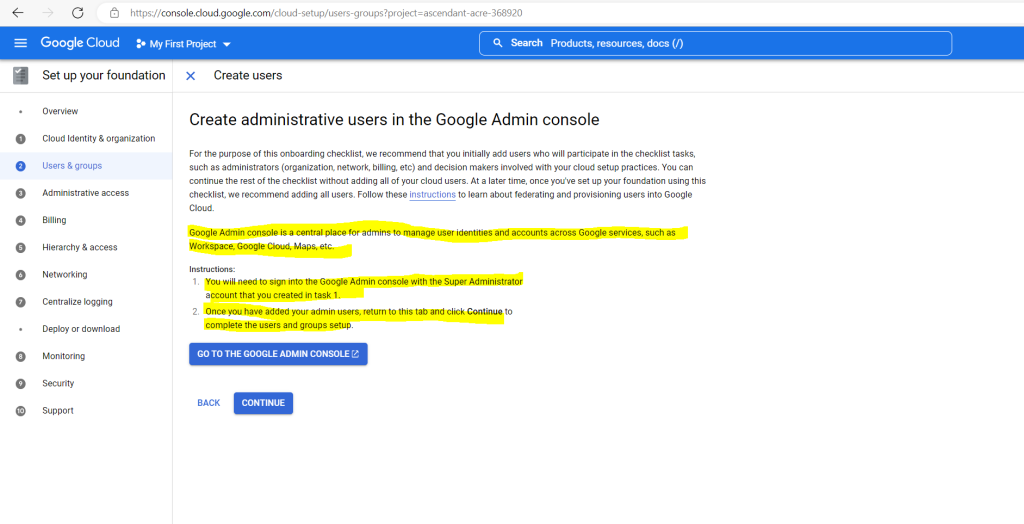Screen dimensions: 1024x524
Task: Reload the page with refresh icon
Action: [x=77, y=12]
